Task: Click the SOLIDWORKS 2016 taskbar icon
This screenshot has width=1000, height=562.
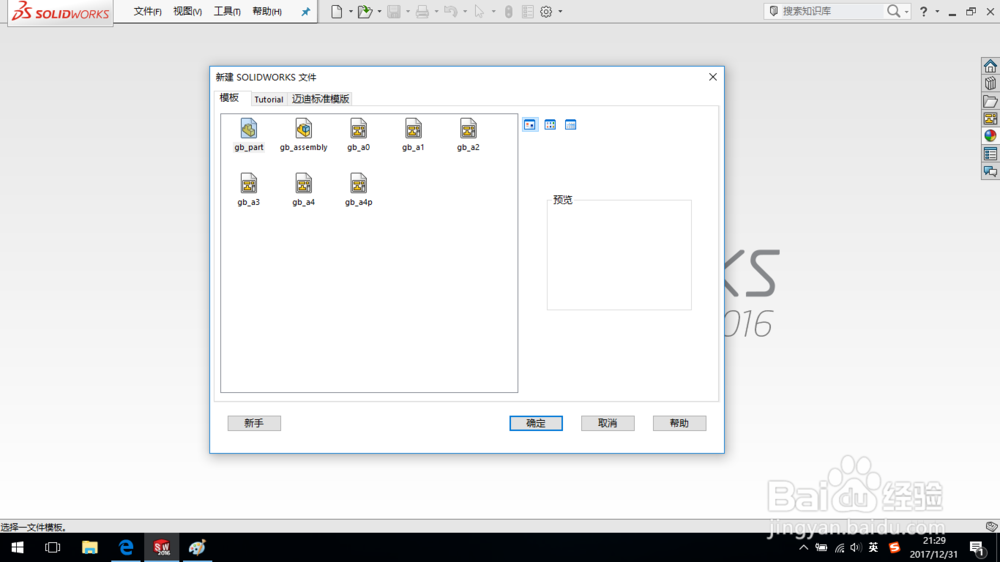Action: (161, 547)
